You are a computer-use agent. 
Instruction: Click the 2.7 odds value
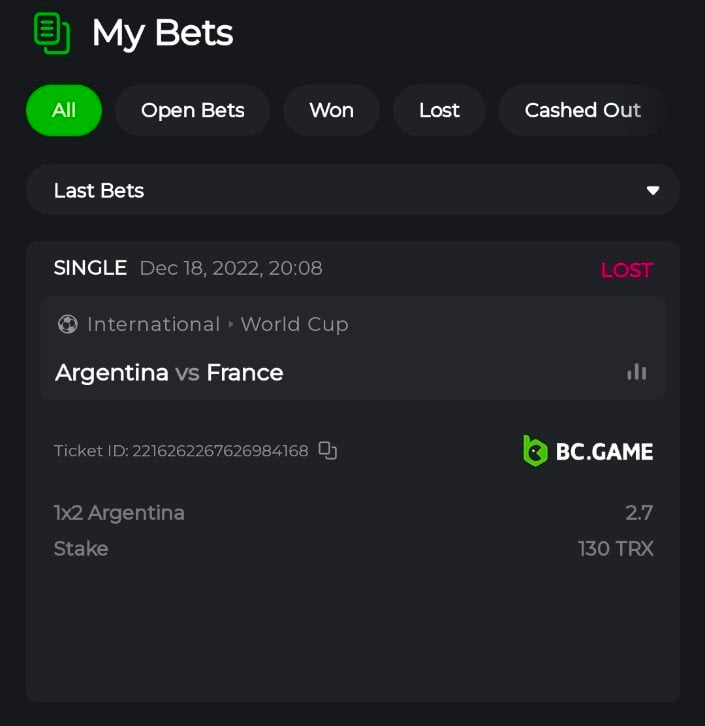click(x=639, y=513)
